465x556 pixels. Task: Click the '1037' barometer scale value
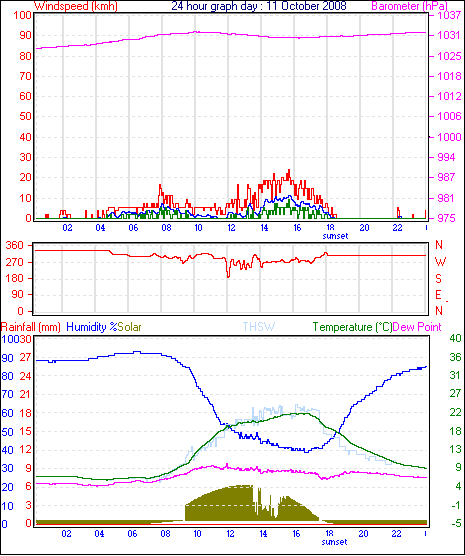(x=449, y=15)
